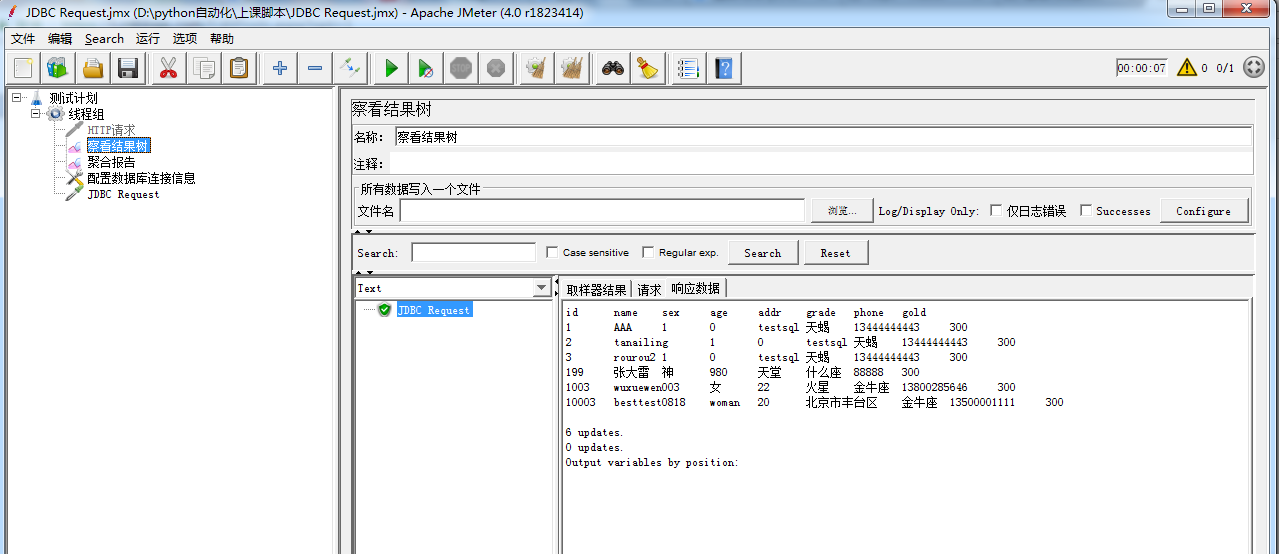This screenshot has height=554, width=1279.
Task: Open the 选项 menu
Action: [x=185, y=39]
